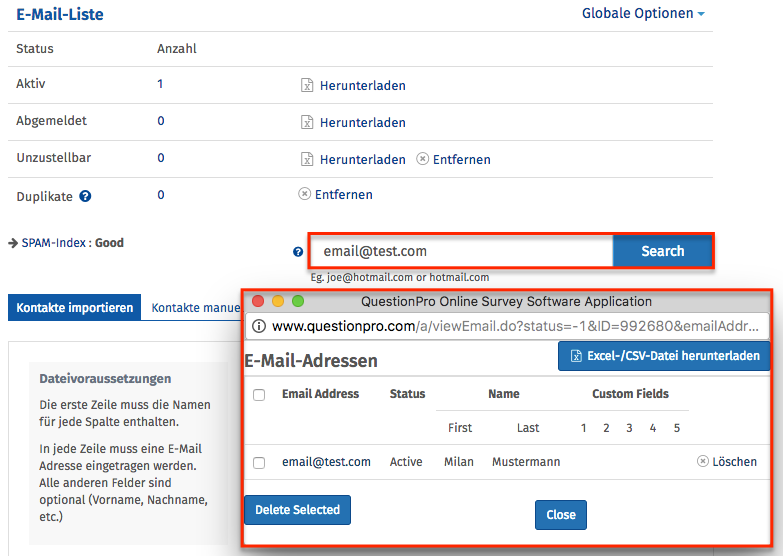Click Entfernen in the Unzustellbar row
783x556 pixels.
[x=461, y=160]
